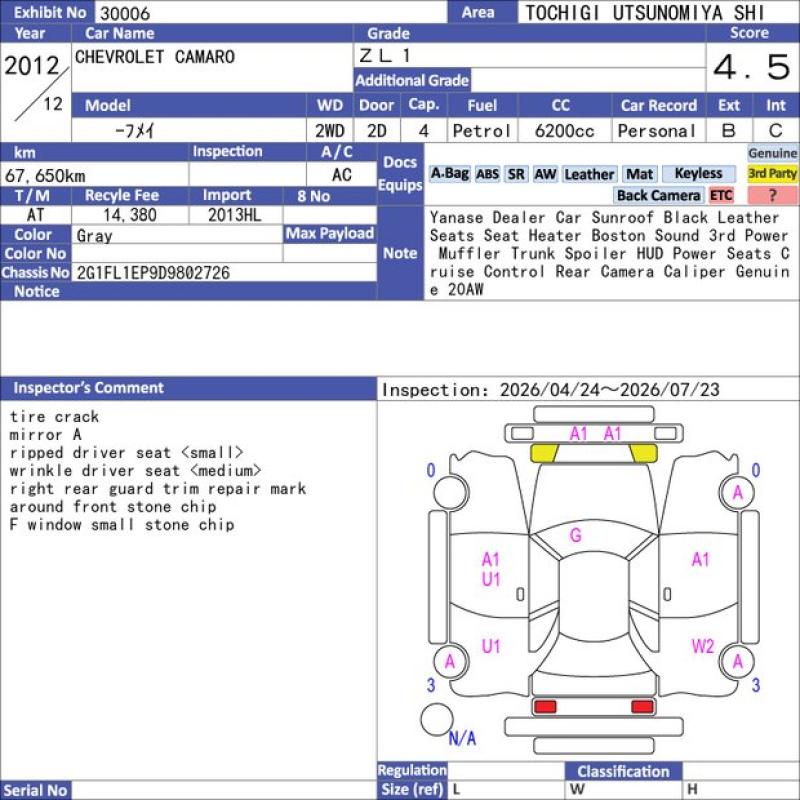Click the W2 mark on the car diagram
The width and height of the screenshot is (800, 800).
pos(702,646)
